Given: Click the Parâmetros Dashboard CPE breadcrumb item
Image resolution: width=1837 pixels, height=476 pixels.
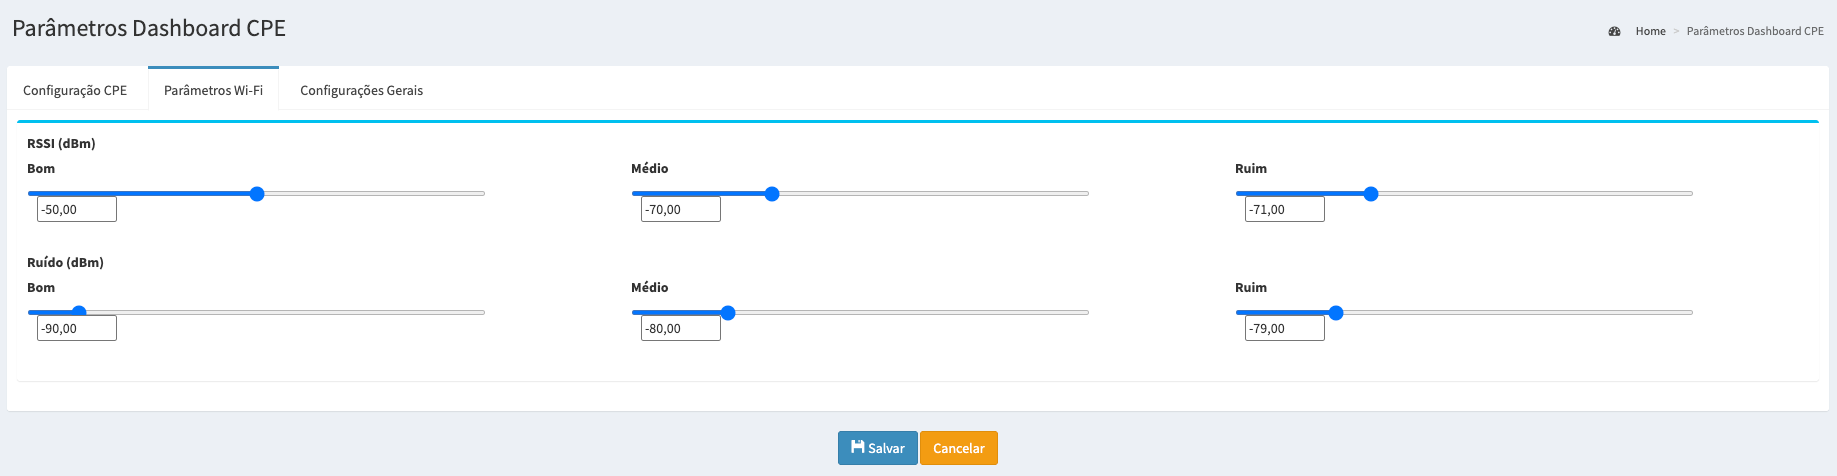Looking at the screenshot, I should pyautogui.click(x=1755, y=32).
